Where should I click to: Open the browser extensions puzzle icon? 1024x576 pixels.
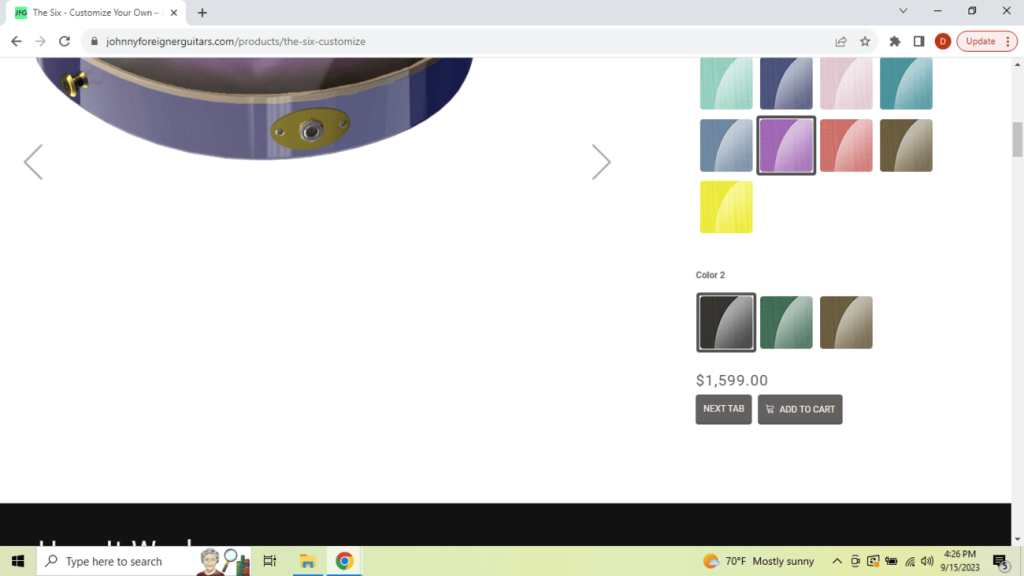[x=895, y=41]
